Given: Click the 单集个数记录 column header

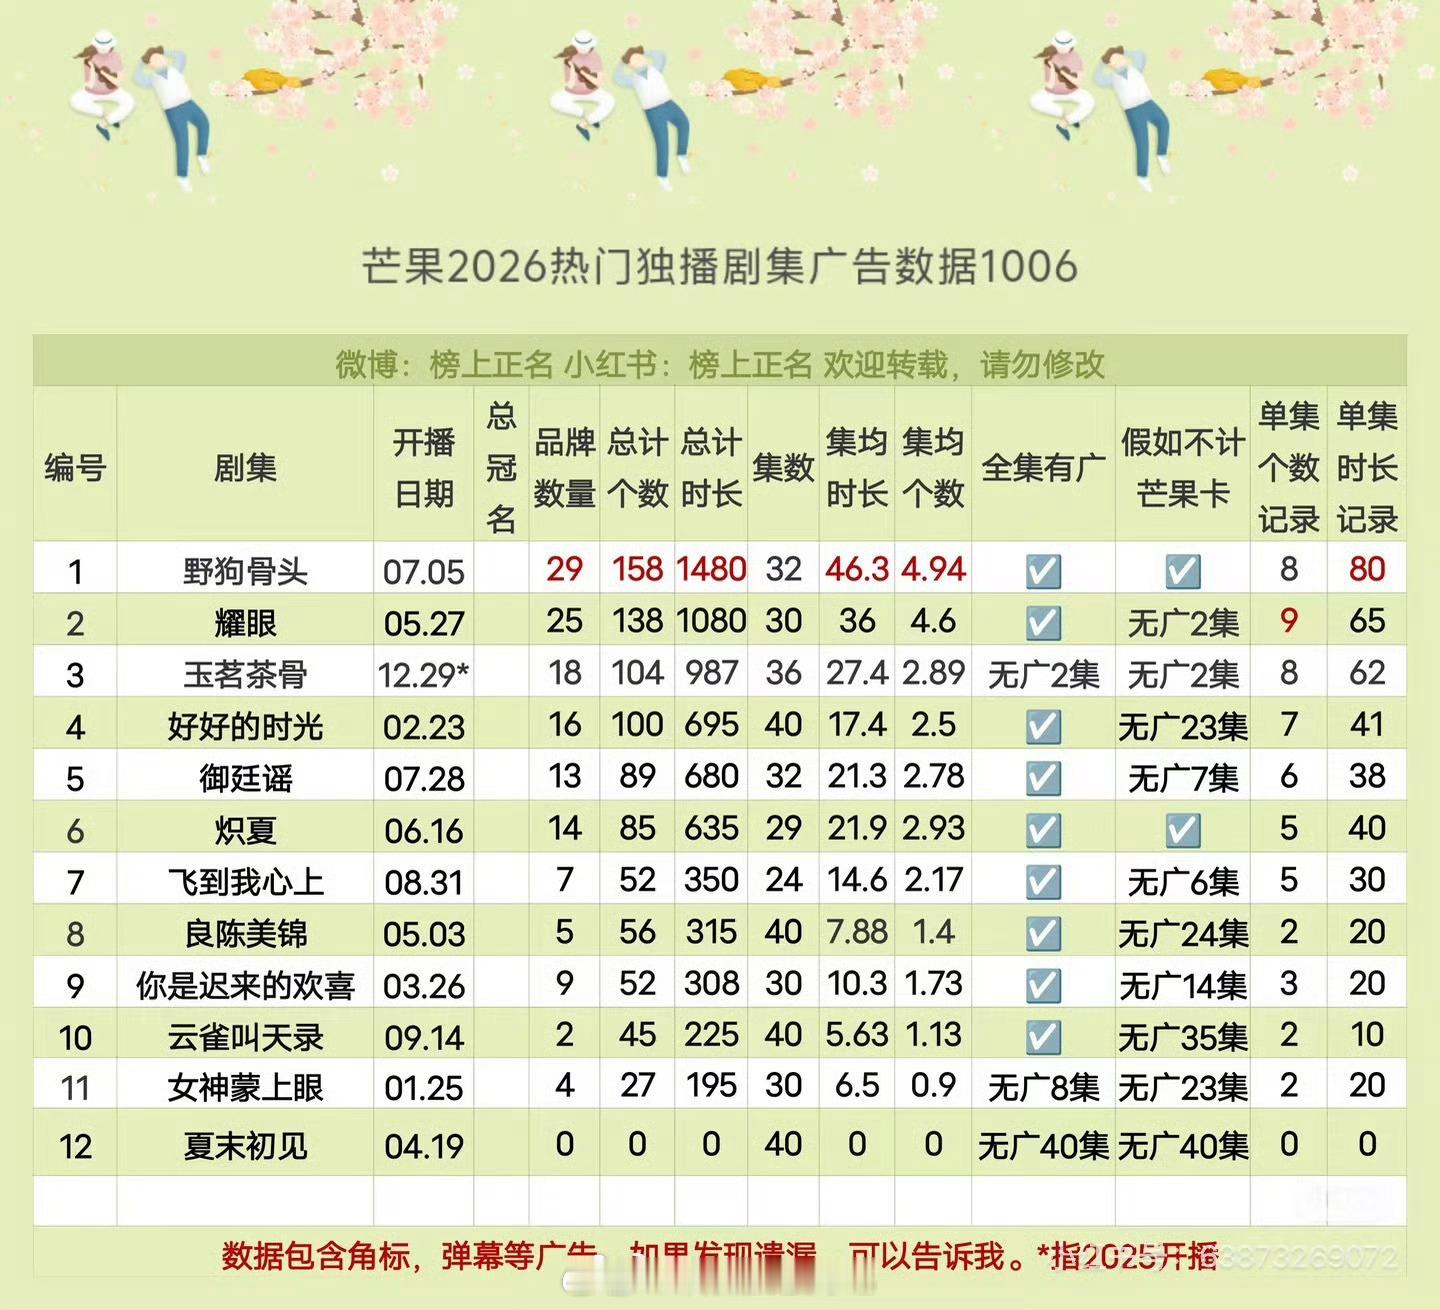Looking at the screenshot, I should point(1289,467).
